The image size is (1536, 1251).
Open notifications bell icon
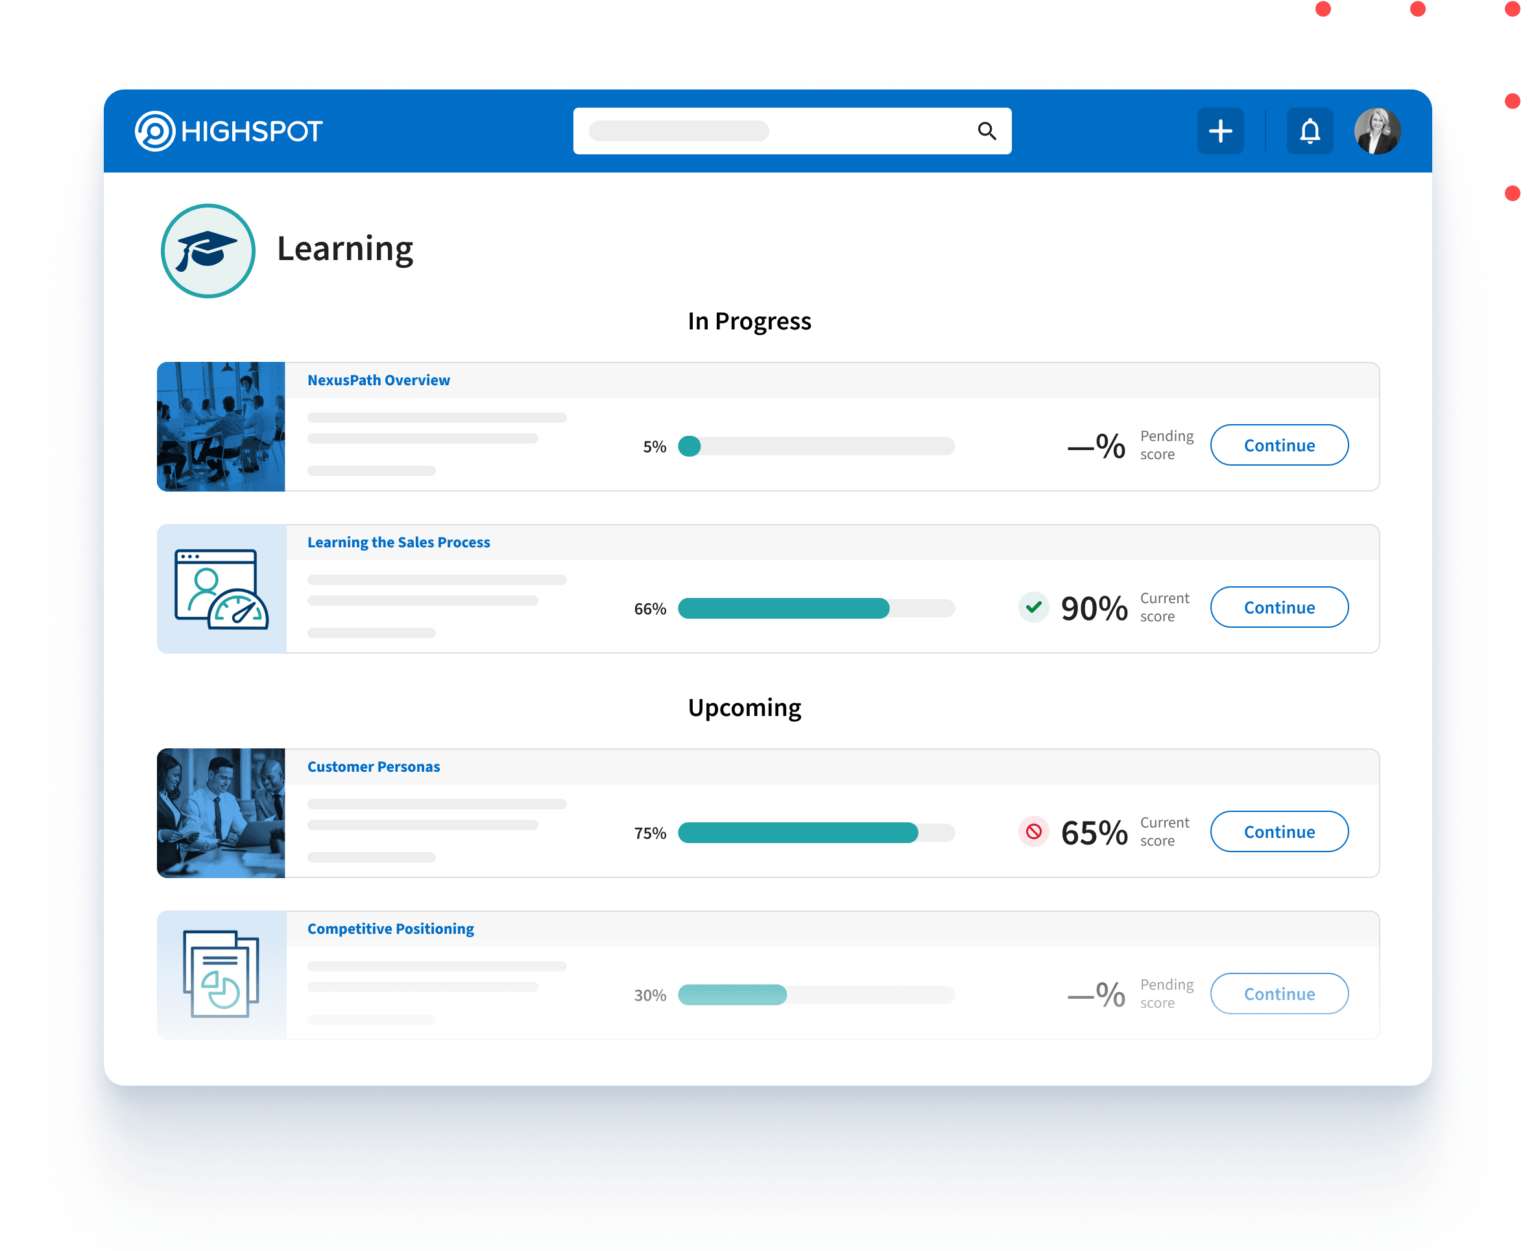coord(1310,131)
